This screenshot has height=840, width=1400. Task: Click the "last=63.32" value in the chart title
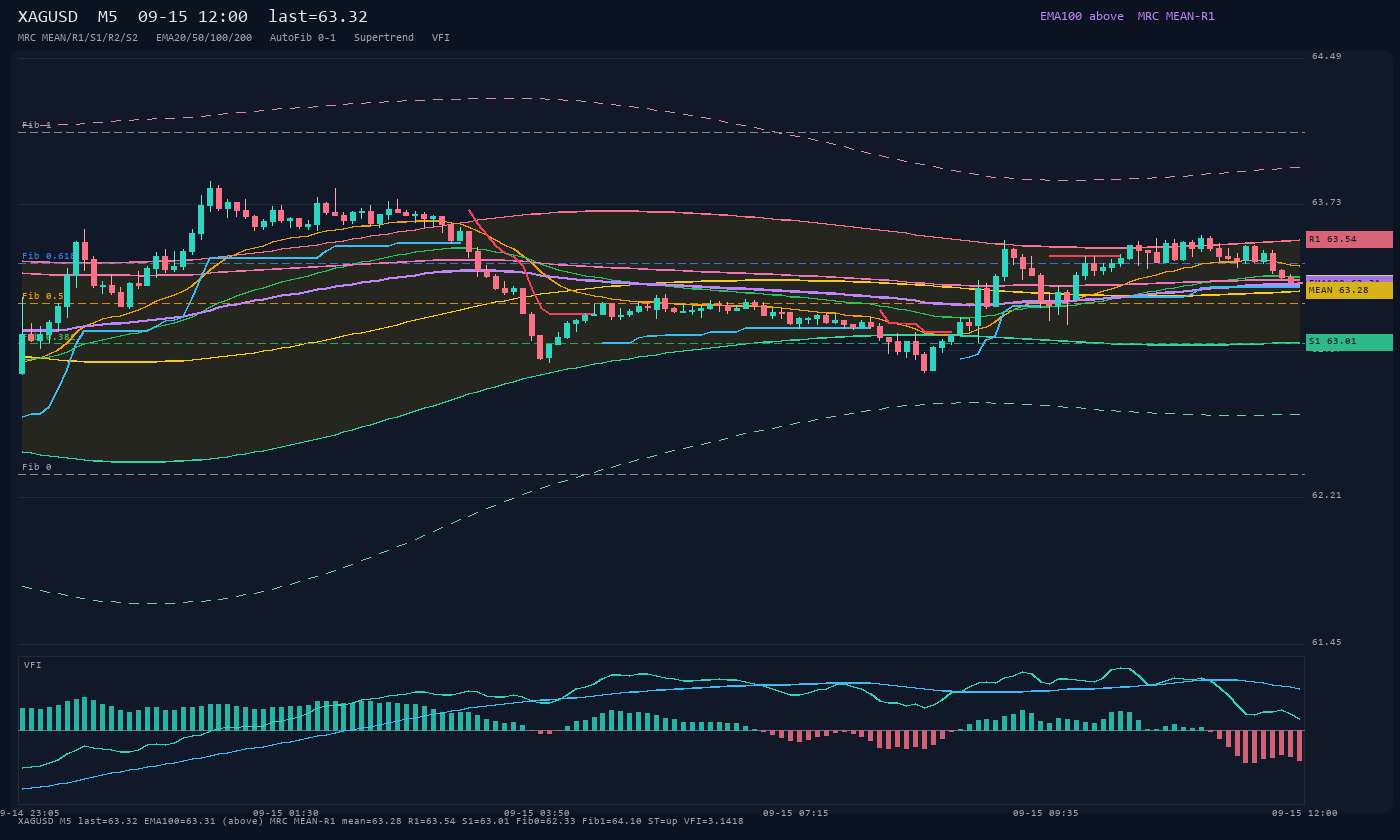[x=318, y=17]
